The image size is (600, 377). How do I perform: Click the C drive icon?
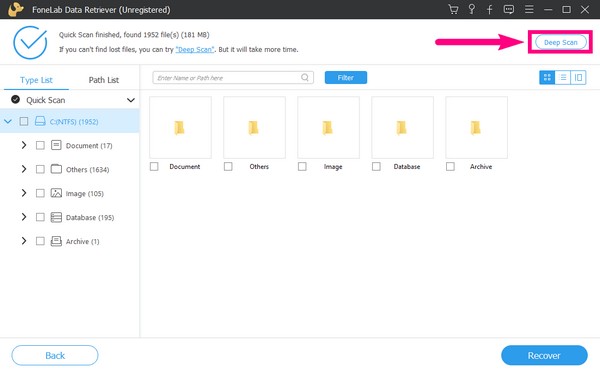(x=40, y=121)
